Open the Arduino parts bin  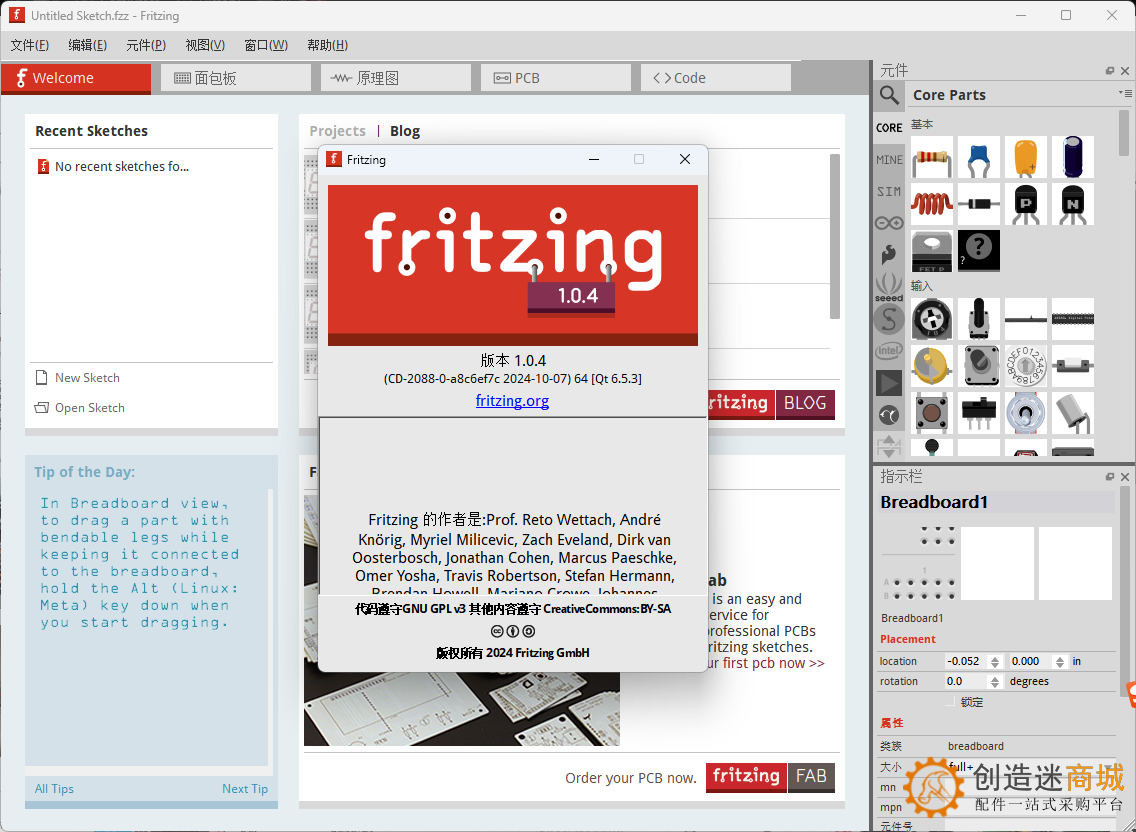point(889,223)
